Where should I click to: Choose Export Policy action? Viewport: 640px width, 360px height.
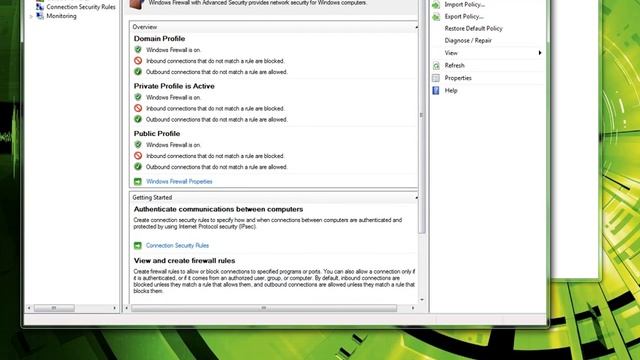[x=464, y=16]
